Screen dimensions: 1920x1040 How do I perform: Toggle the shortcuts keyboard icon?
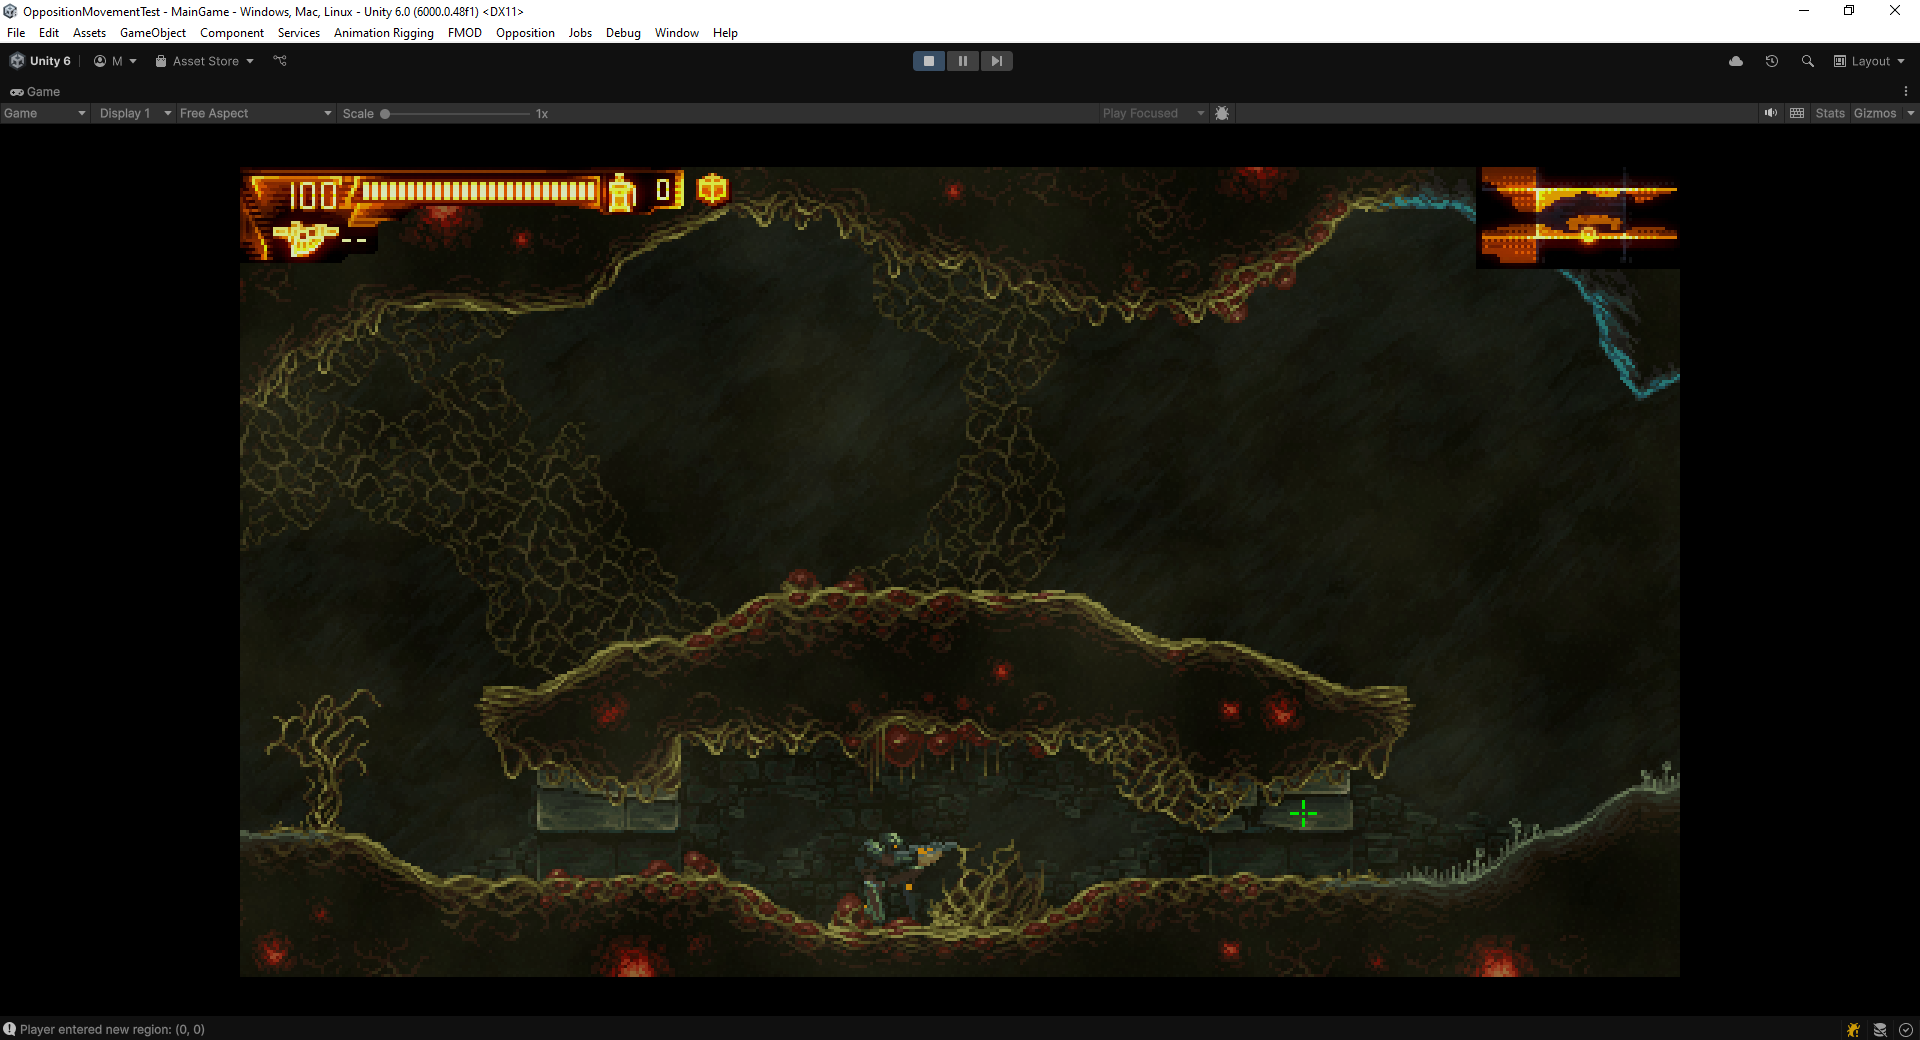[1797, 113]
